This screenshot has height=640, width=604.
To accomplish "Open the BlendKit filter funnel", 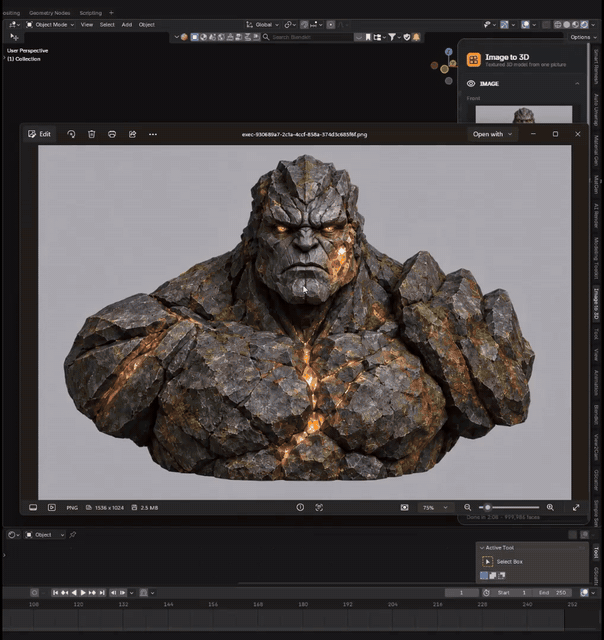I will tap(392, 37).
